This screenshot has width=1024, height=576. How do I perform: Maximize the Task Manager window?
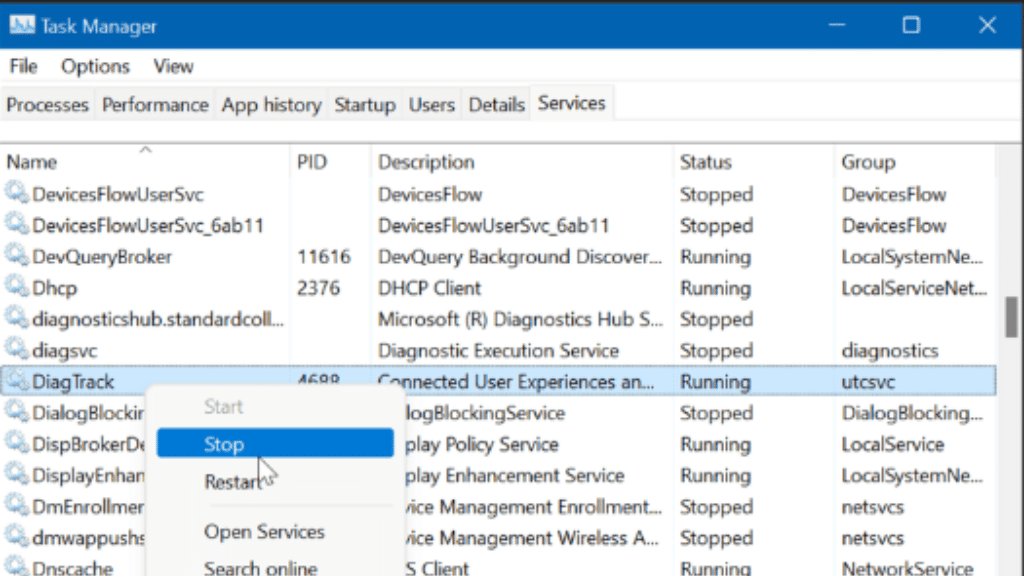point(911,25)
